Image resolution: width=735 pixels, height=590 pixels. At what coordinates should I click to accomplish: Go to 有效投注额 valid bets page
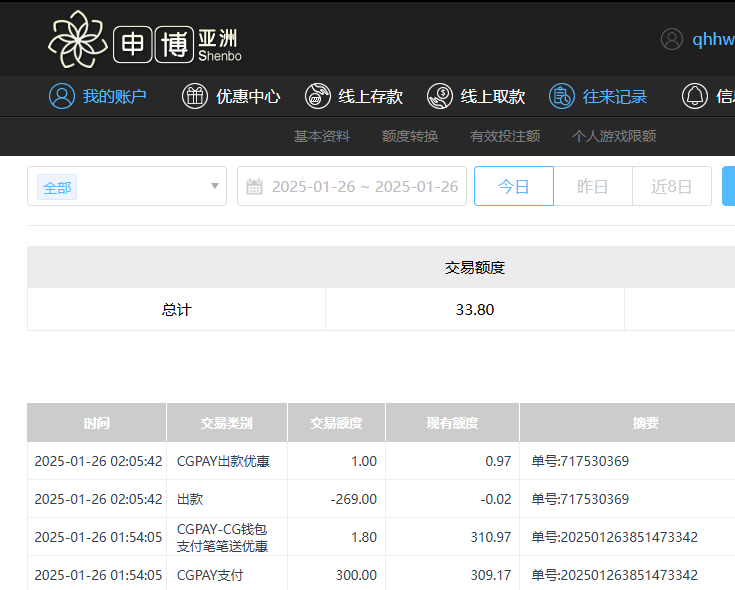505,136
